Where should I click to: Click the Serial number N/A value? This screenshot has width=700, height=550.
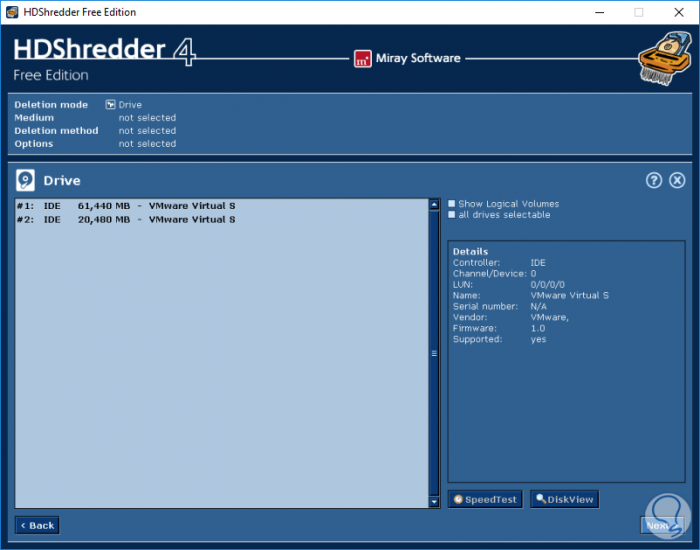(538, 306)
